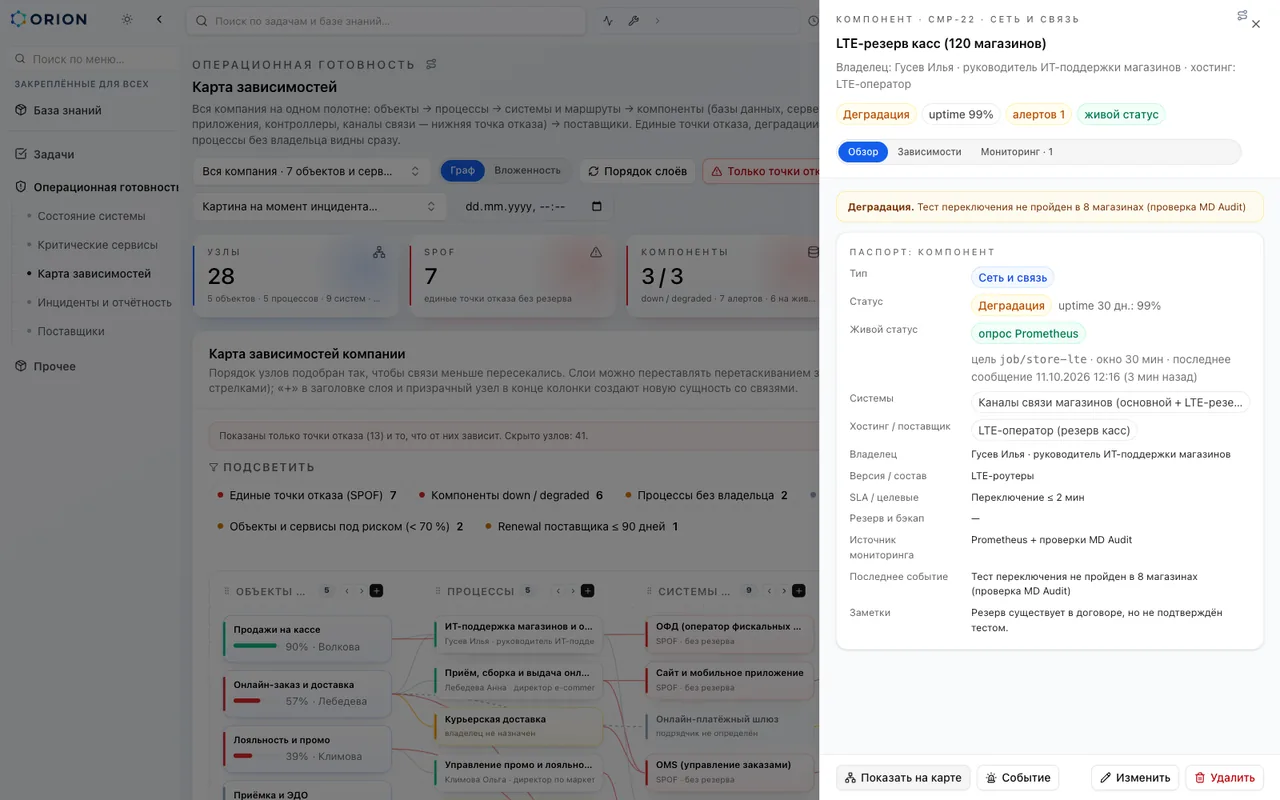Highlight Процессы без владельца filter
1280x800 pixels.
click(x=706, y=495)
